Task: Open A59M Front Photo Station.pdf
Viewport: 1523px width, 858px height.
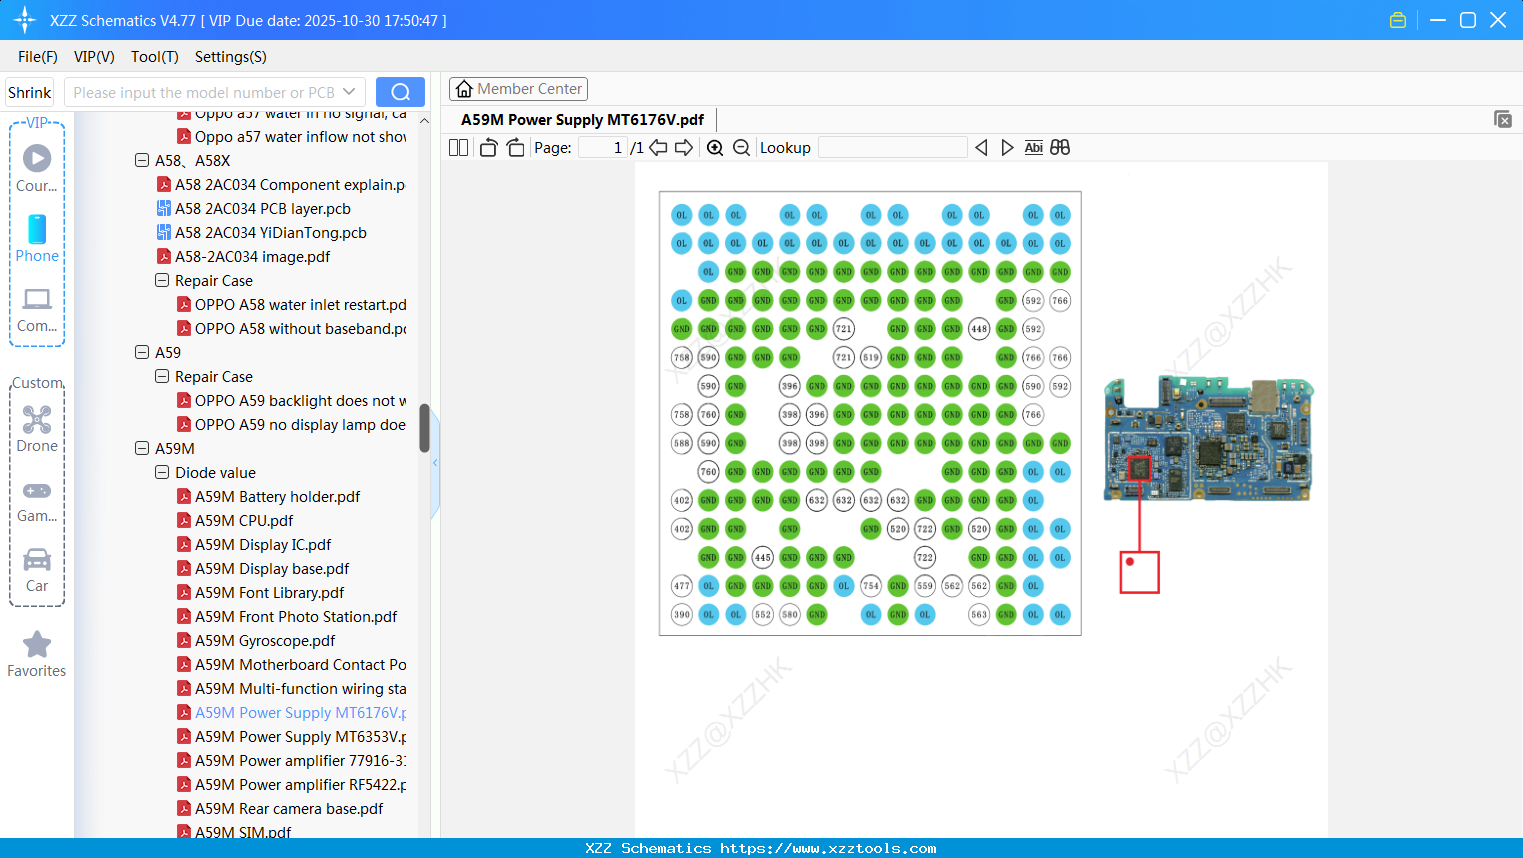Action: coord(296,617)
